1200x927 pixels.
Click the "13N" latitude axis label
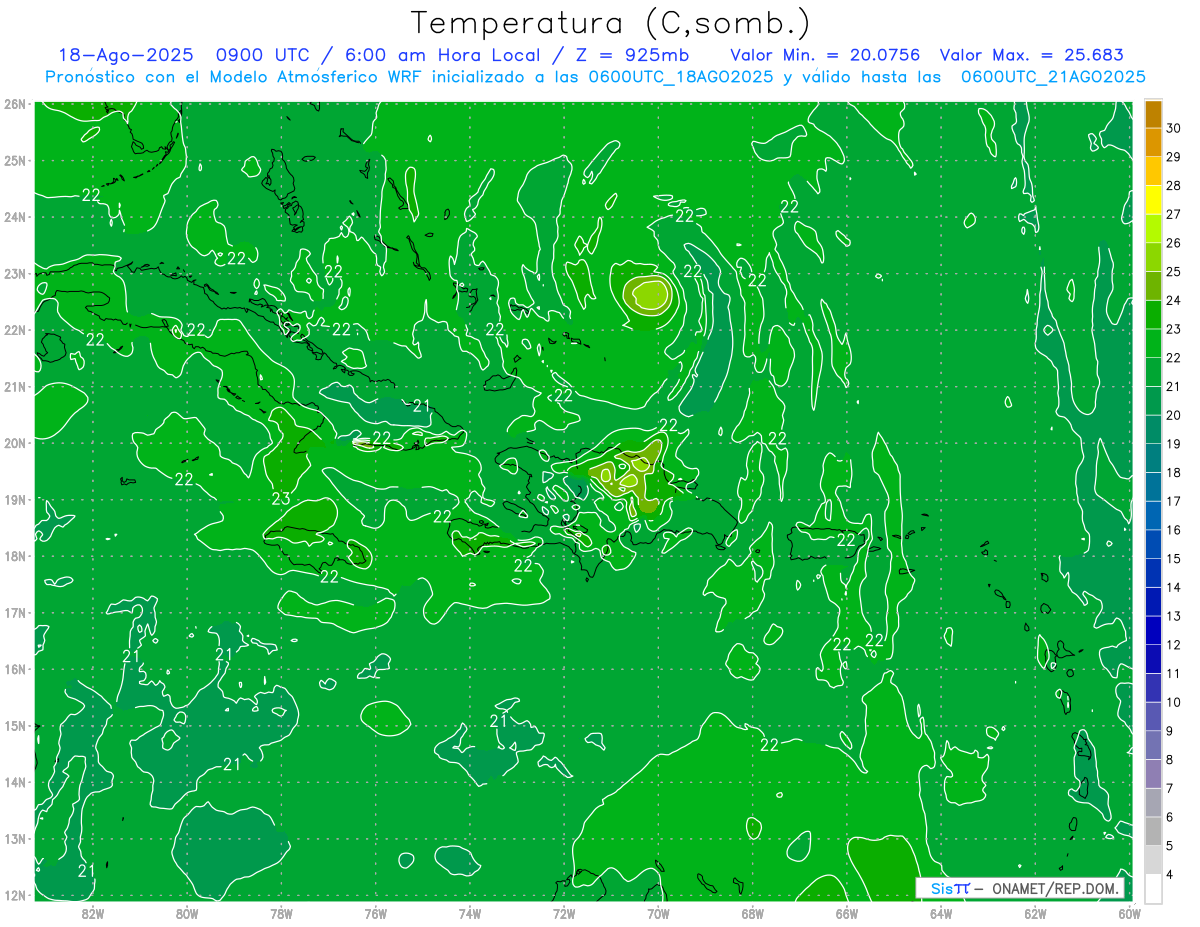15,838
